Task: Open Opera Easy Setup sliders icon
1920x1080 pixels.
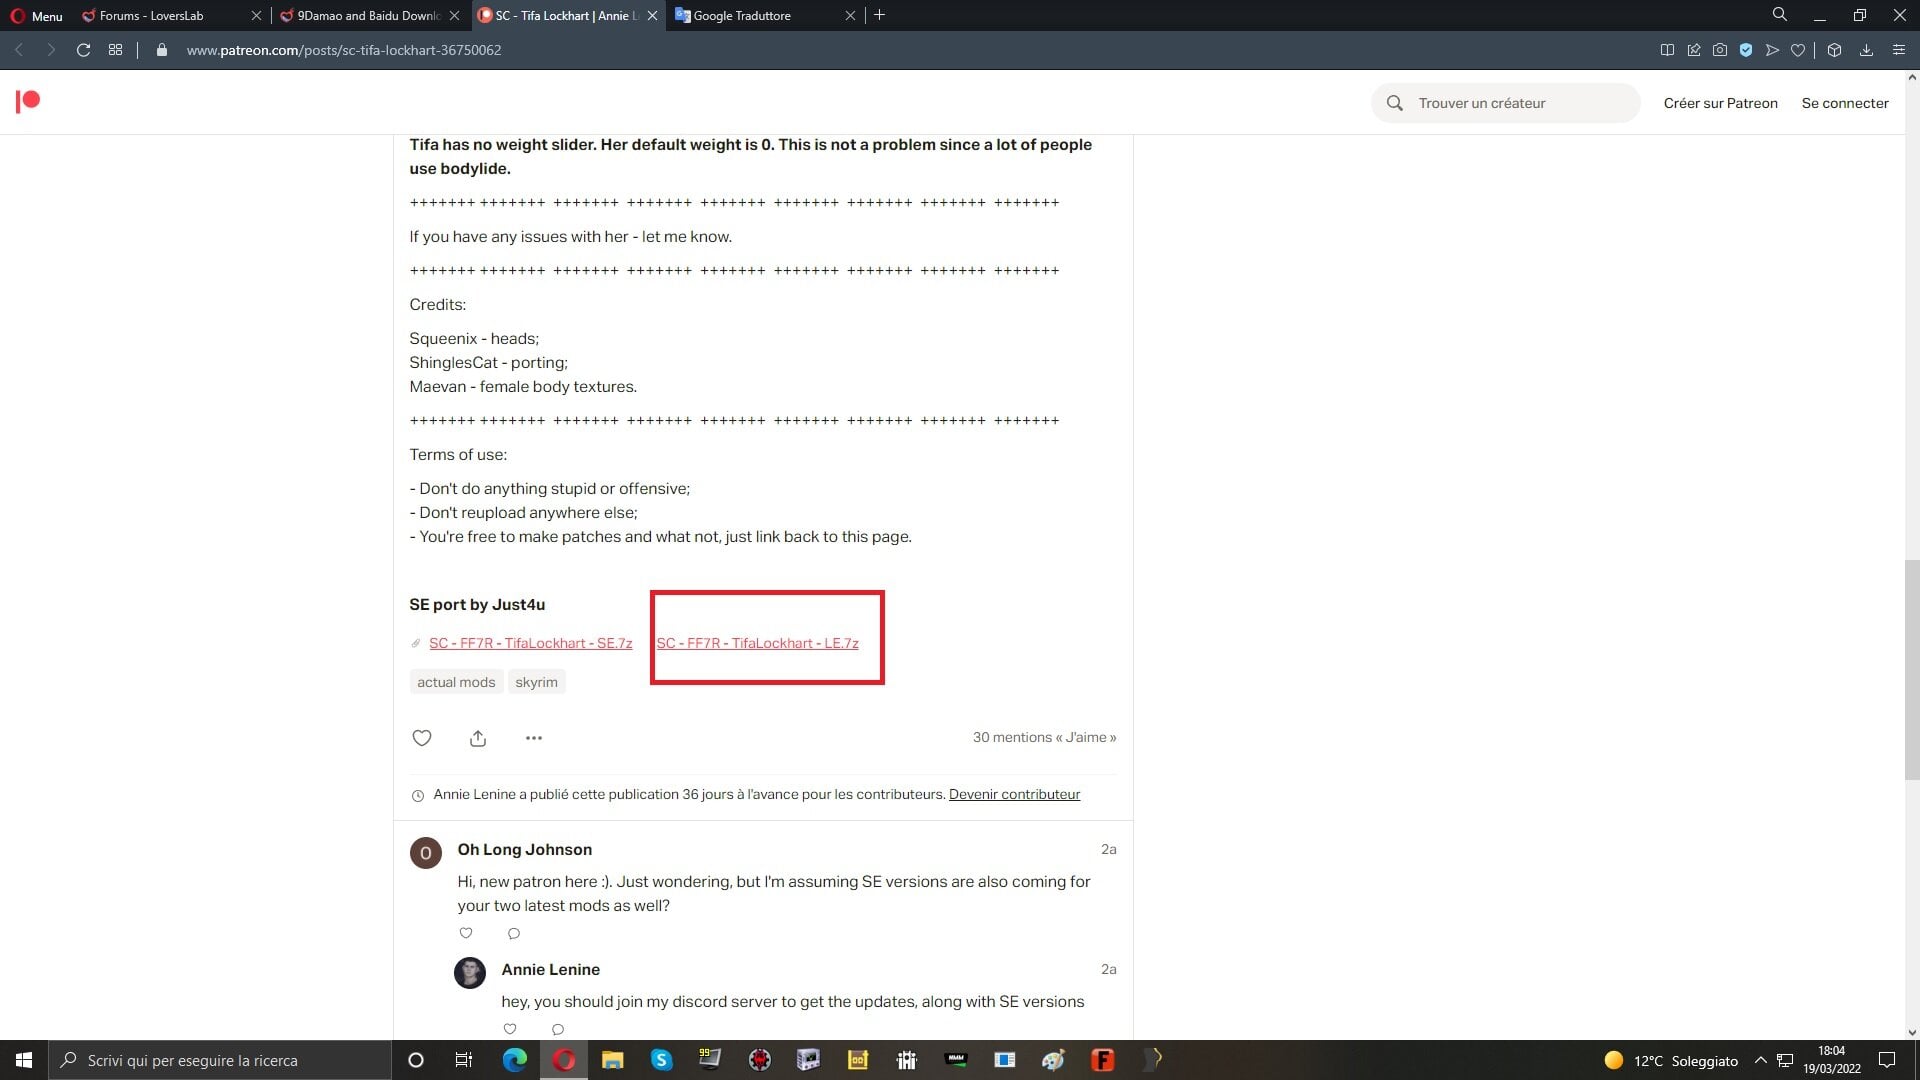Action: pyautogui.click(x=1899, y=50)
